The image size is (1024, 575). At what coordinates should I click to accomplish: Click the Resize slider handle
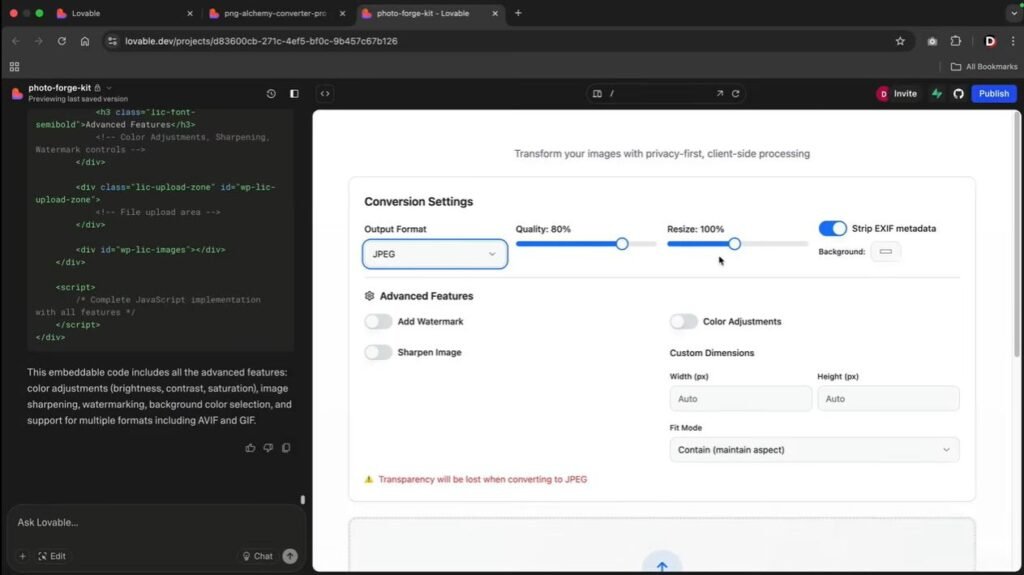(x=735, y=244)
